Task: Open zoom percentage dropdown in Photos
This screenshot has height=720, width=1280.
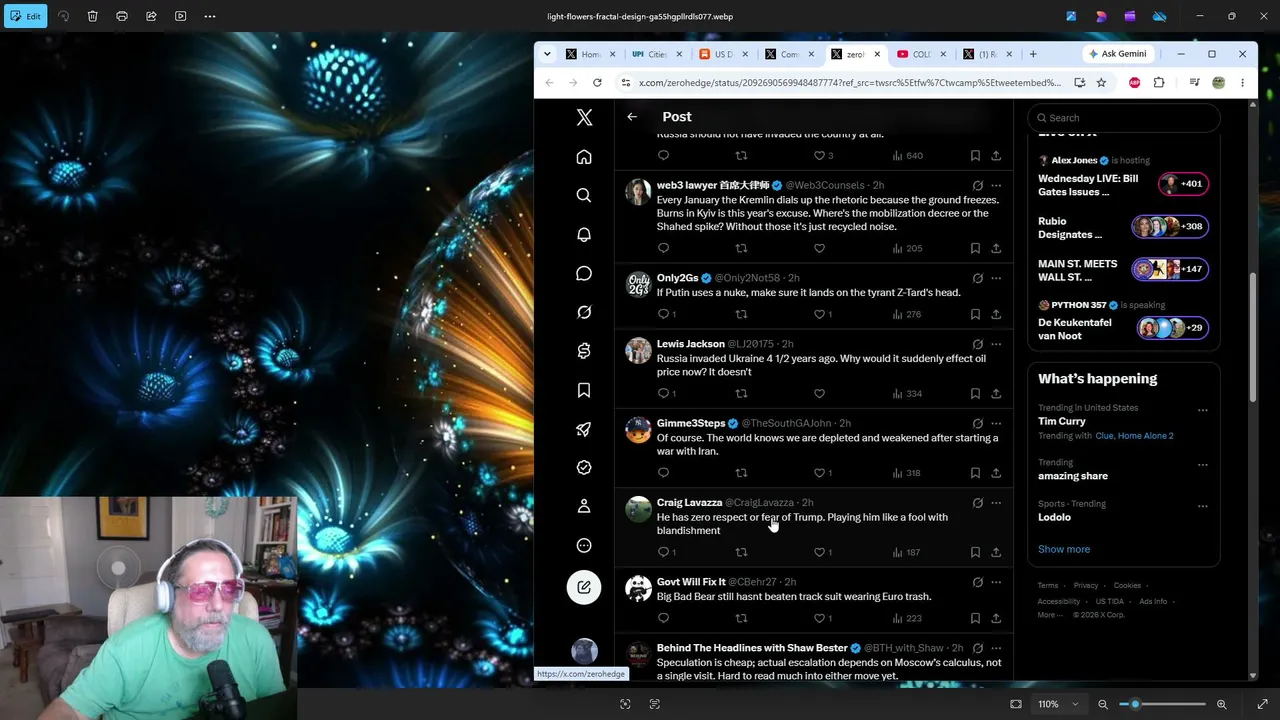Action: point(1057,704)
